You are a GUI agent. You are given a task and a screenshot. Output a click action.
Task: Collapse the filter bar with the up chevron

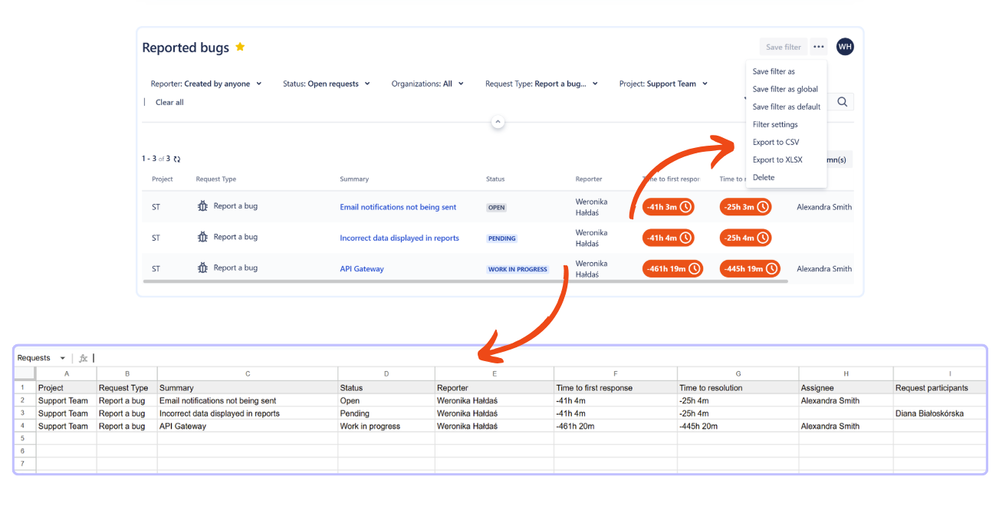(x=498, y=122)
